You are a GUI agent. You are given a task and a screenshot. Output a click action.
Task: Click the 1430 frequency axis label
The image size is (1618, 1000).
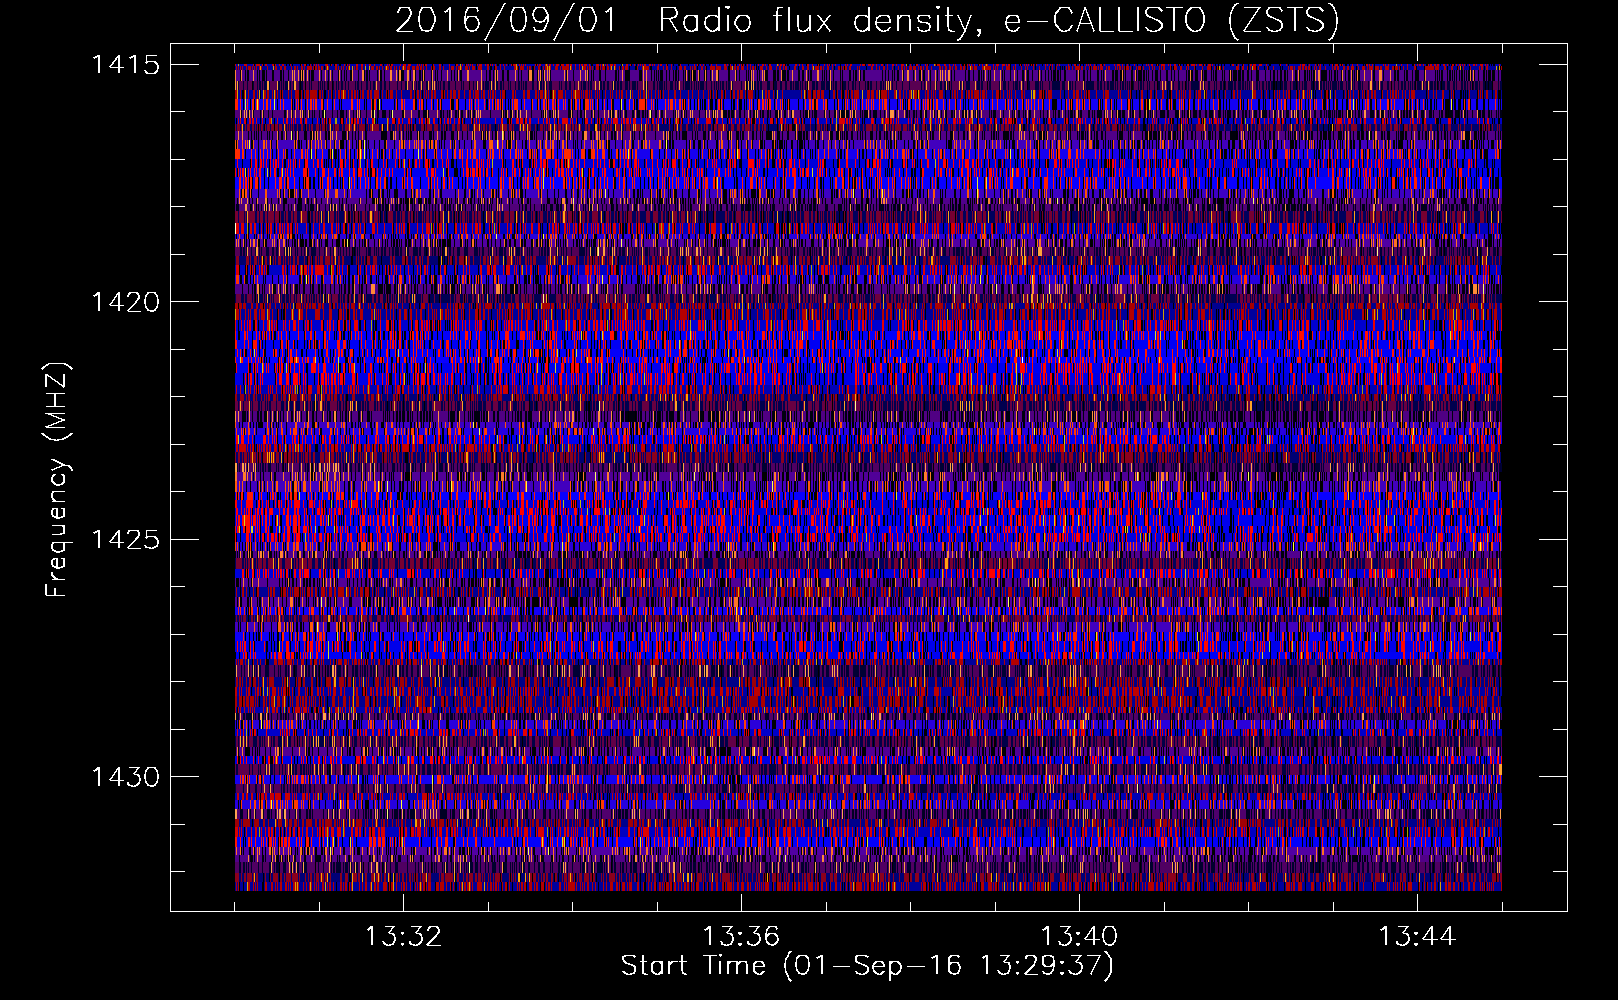coord(126,777)
